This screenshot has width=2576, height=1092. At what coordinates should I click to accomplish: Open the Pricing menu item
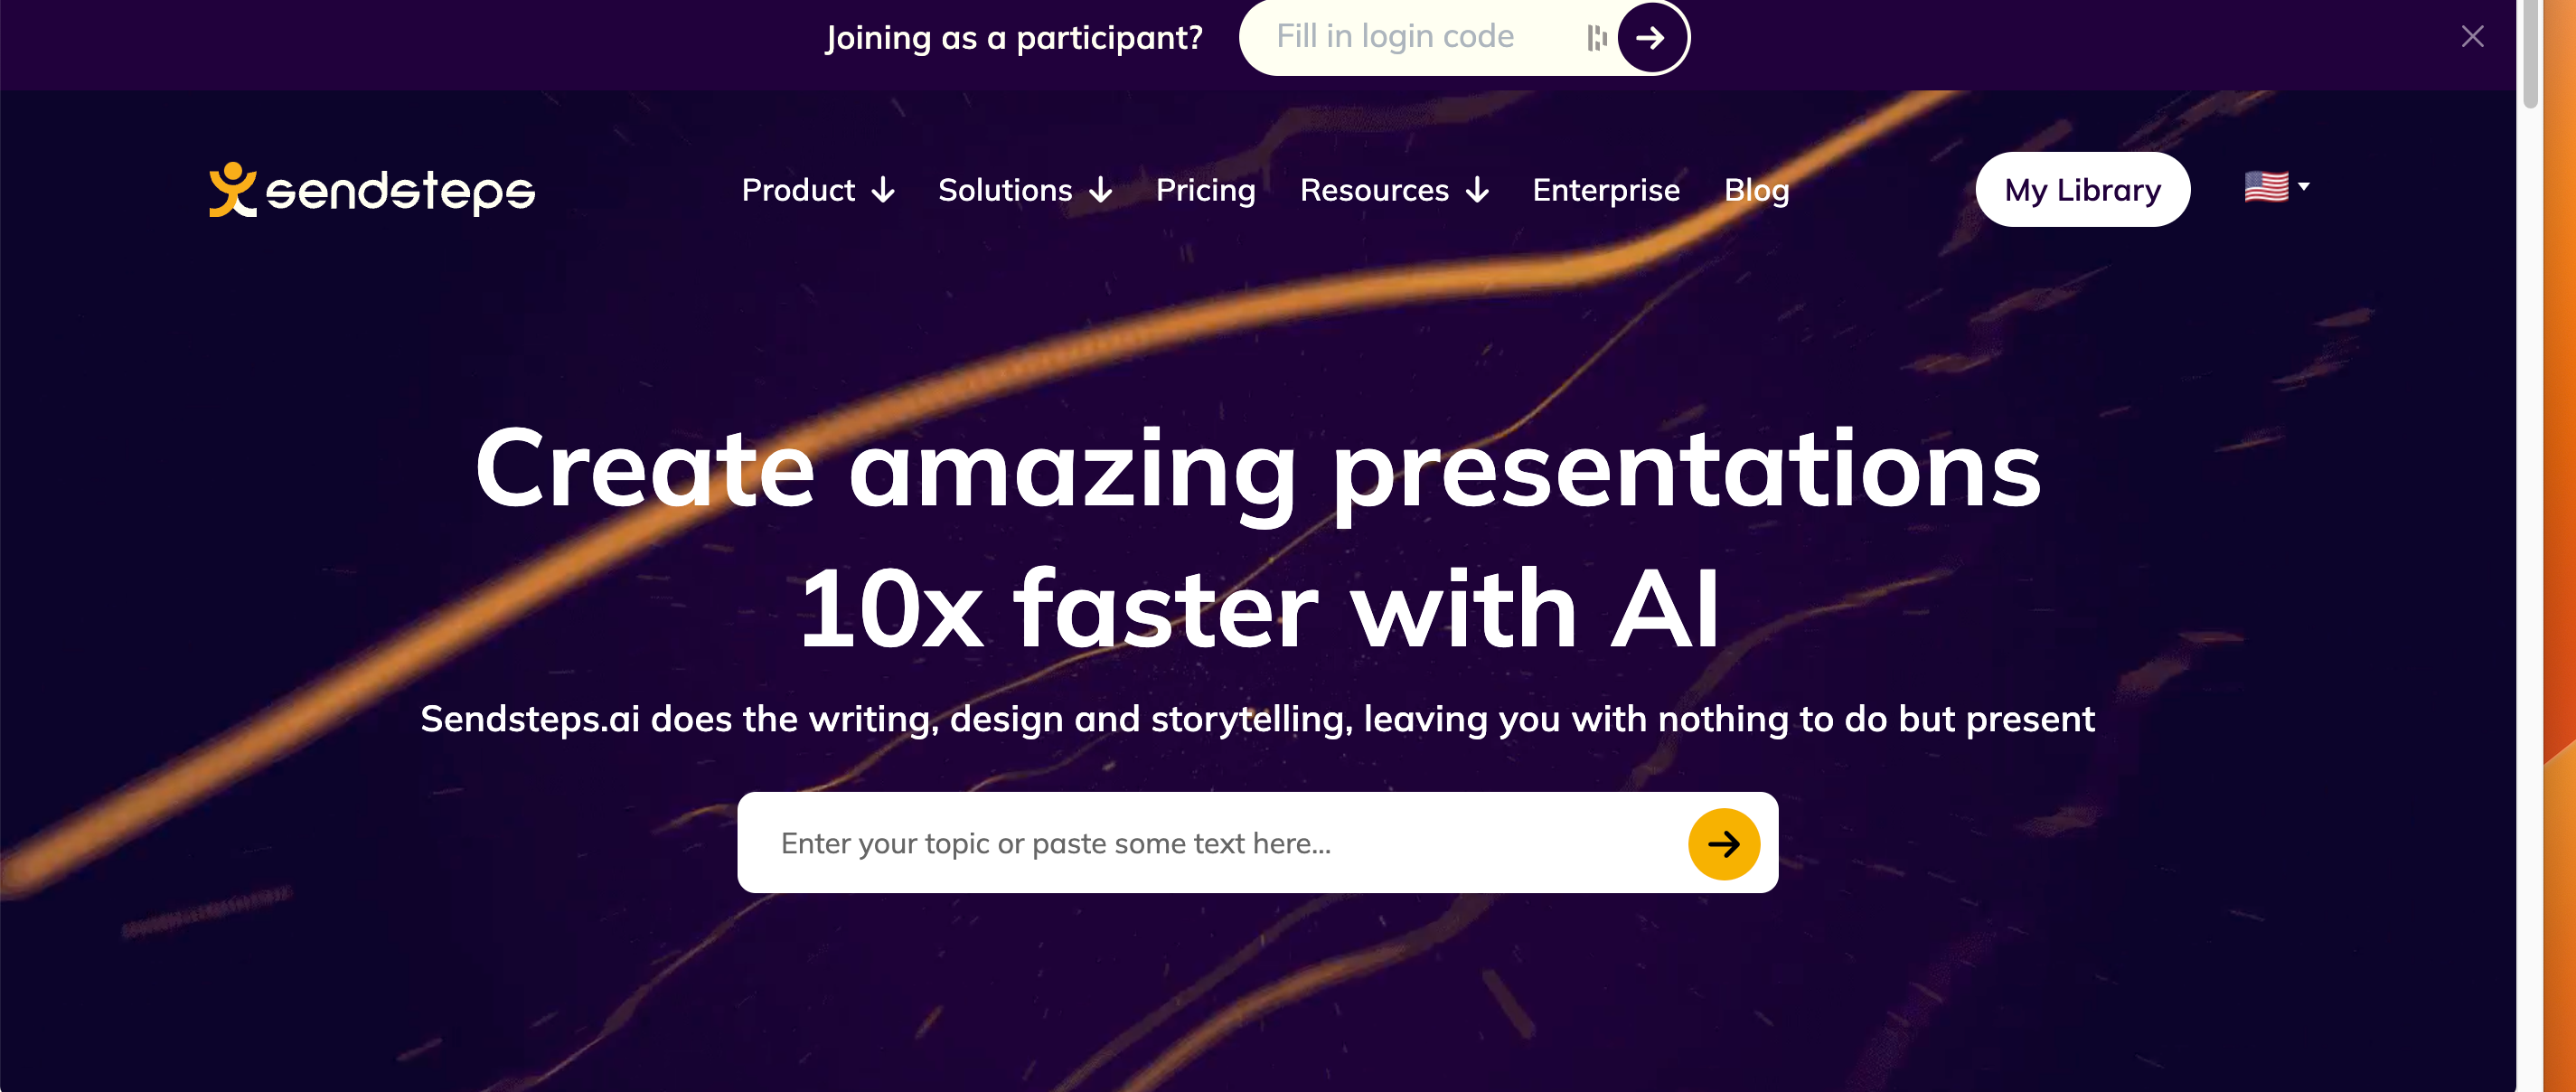tap(1206, 189)
